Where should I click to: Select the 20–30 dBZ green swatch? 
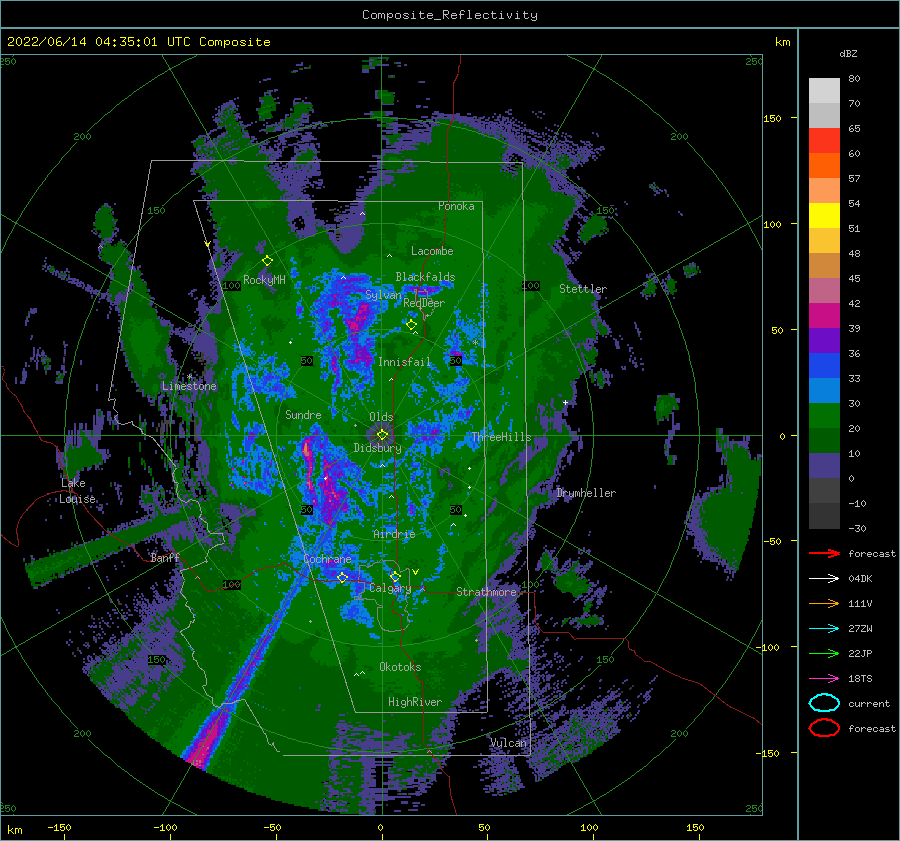[x=824, y=416]
